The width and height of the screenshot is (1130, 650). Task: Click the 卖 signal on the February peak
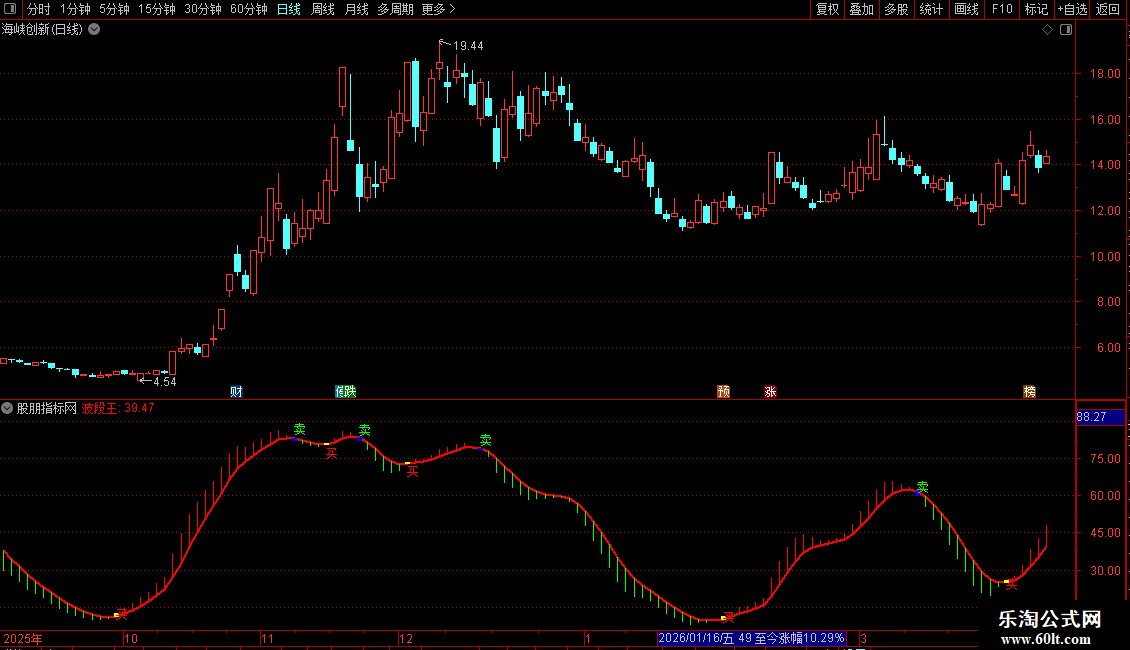(922, 487)
